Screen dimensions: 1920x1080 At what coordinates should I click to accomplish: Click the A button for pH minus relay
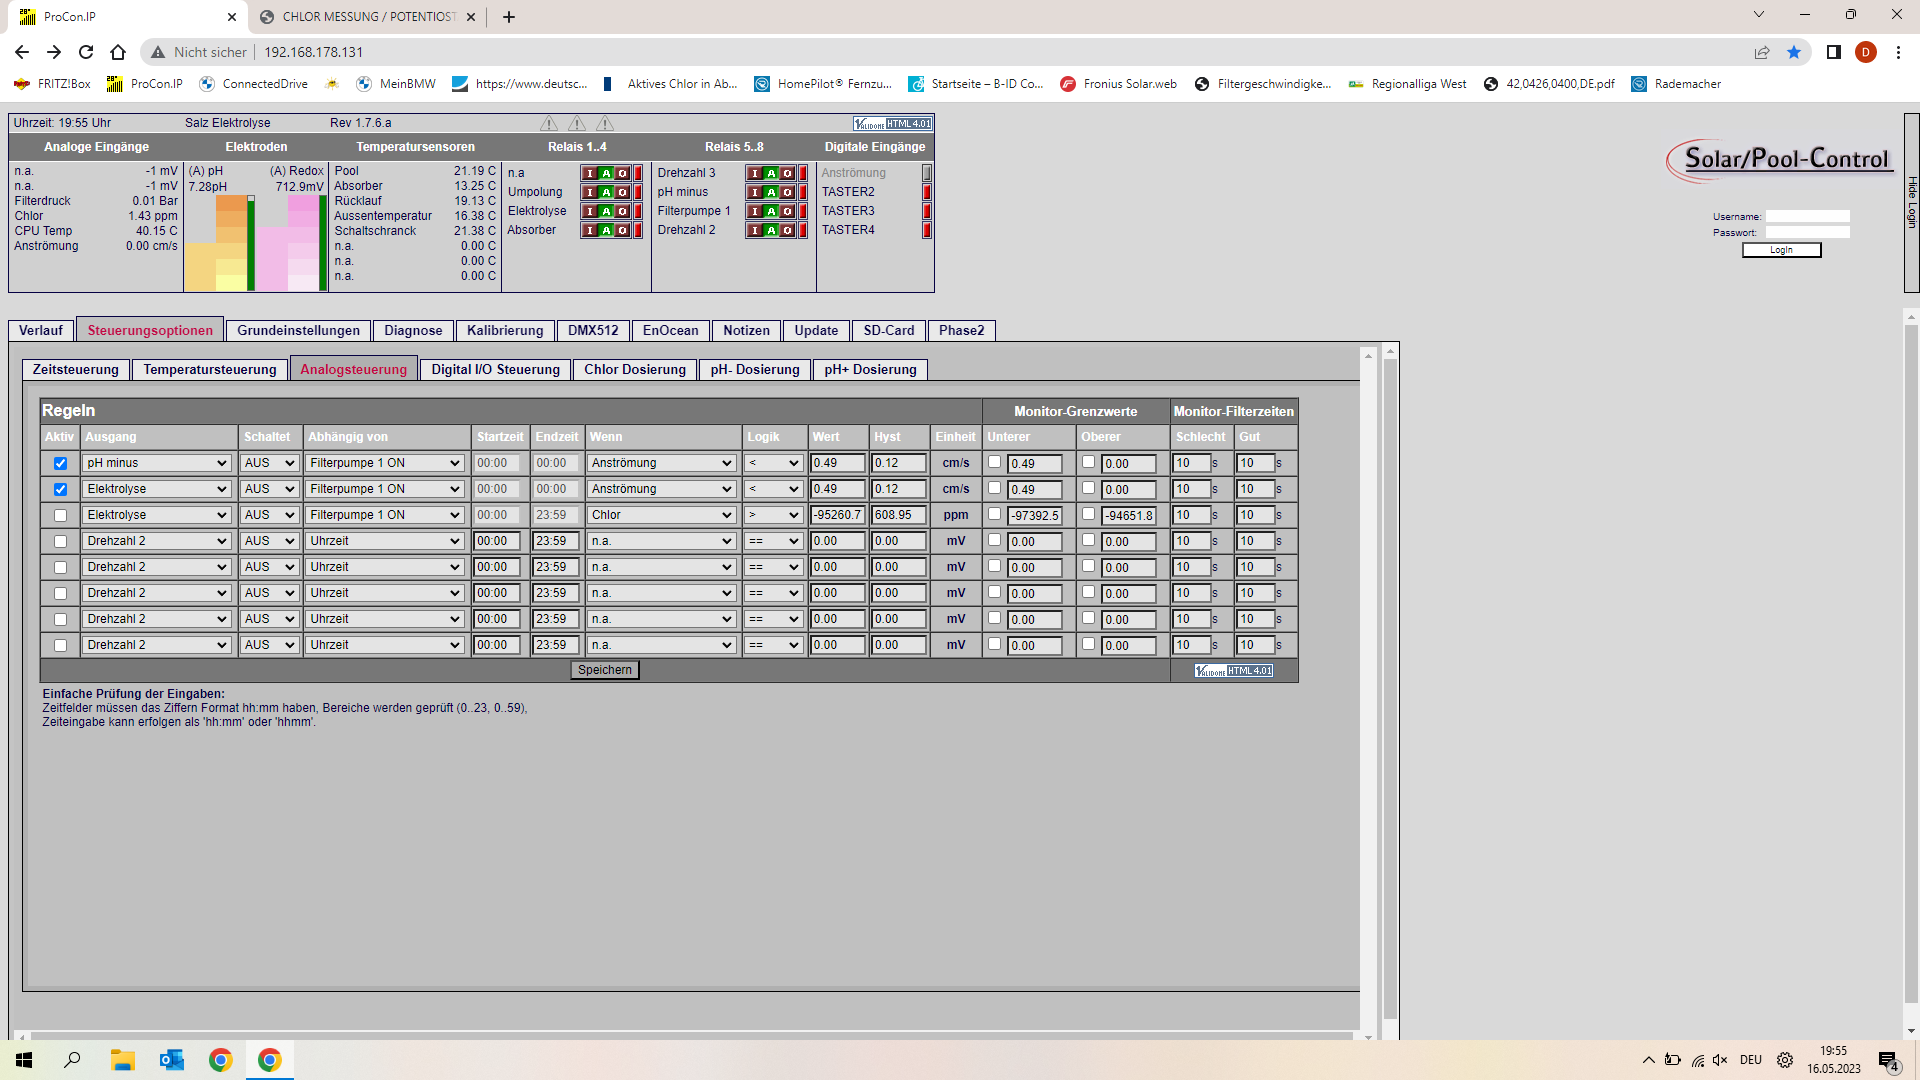771,192
